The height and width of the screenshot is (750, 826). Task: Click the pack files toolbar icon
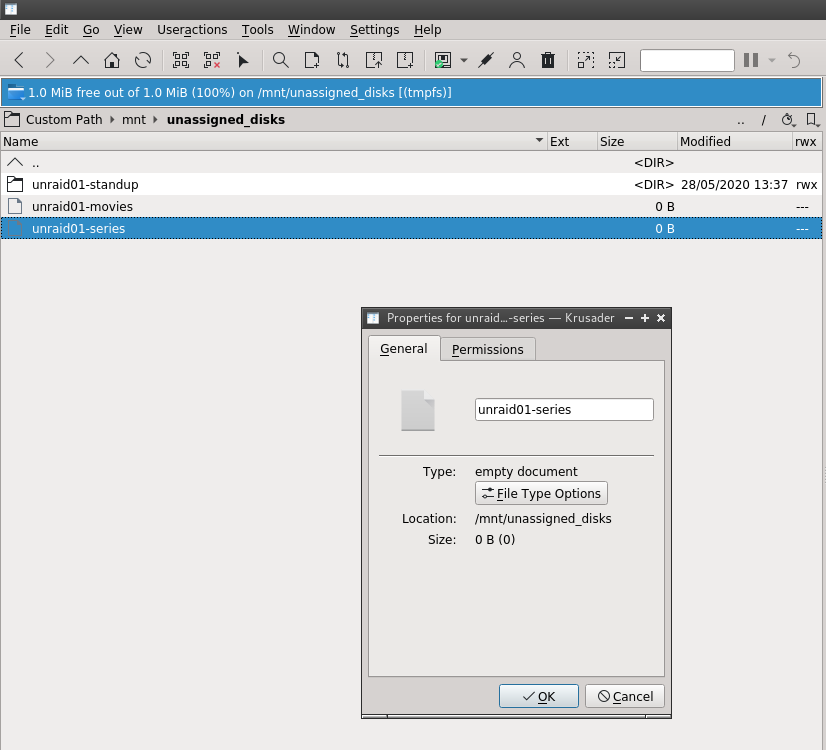[374, 60]
